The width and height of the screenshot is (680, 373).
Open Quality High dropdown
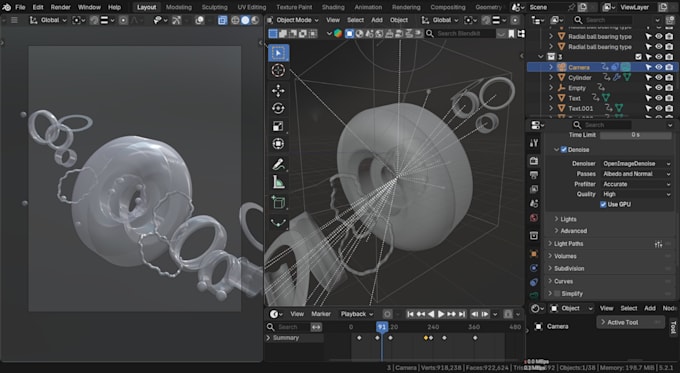637,194
